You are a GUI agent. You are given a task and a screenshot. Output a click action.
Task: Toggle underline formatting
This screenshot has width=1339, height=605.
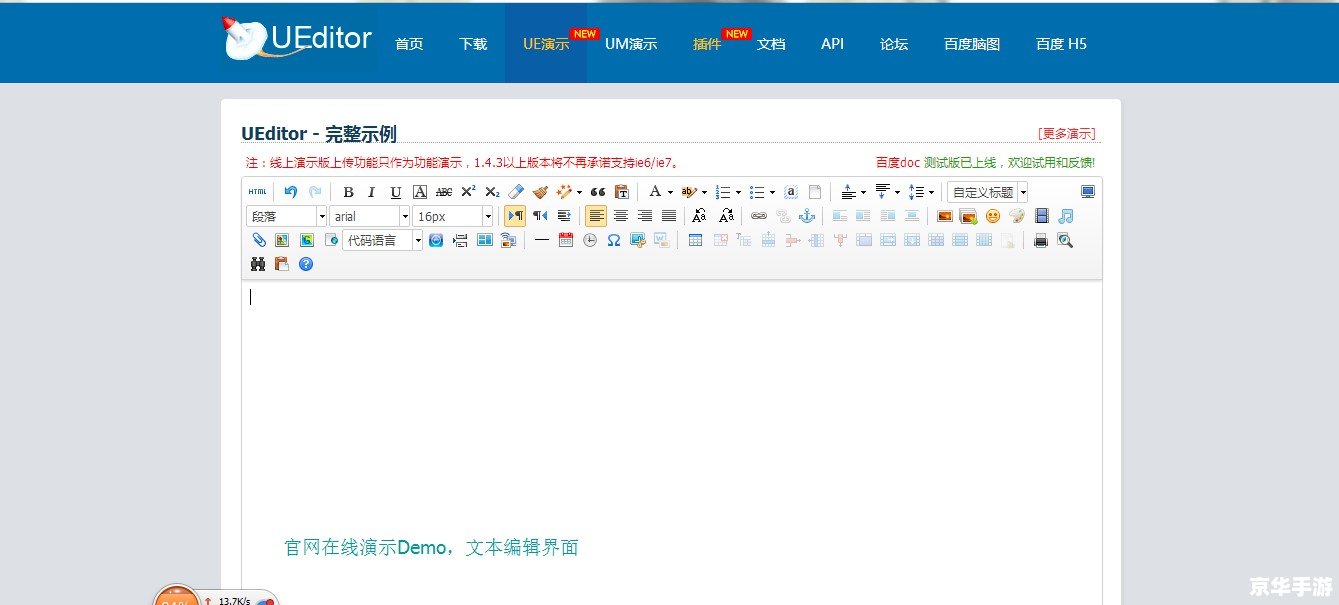click(396, 192)
